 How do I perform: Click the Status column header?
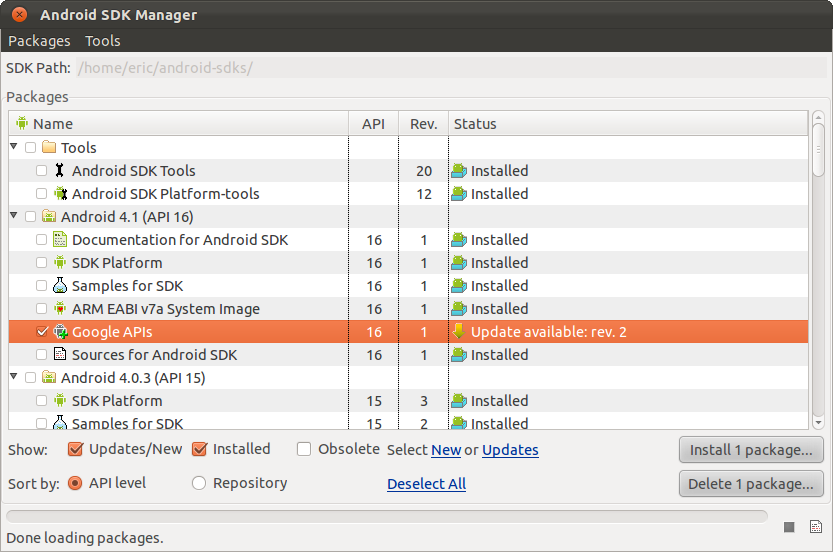point(628,123)
